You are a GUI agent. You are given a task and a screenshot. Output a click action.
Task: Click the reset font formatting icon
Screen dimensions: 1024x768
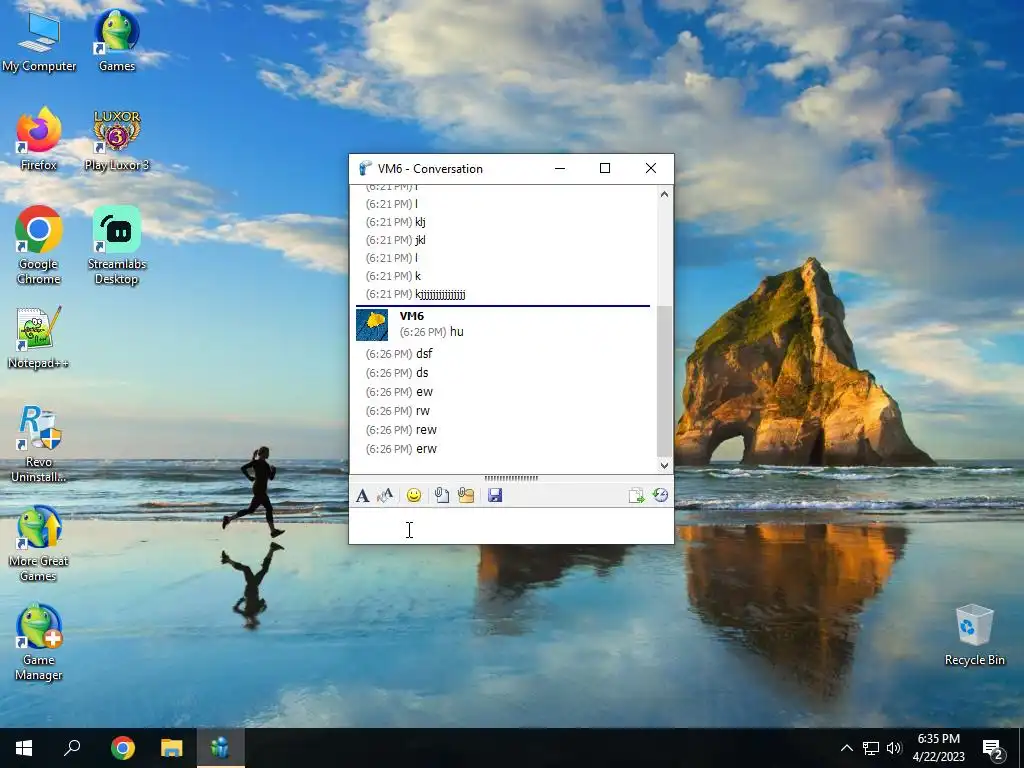(386, 496)
